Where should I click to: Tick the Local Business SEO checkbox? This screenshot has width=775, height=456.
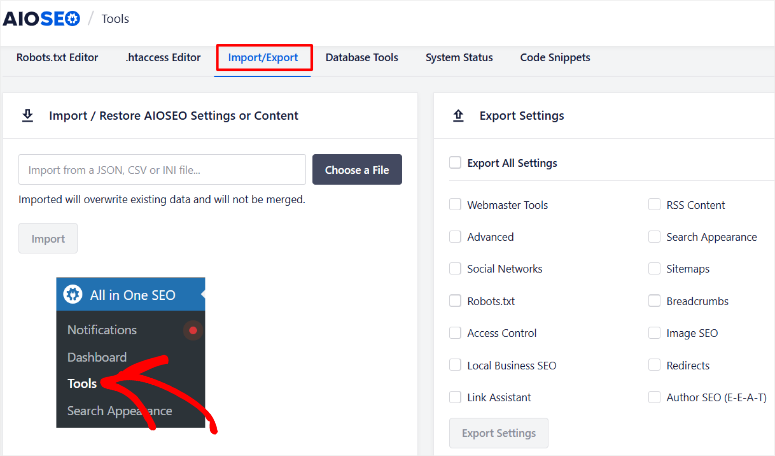[x=455, y=365]
